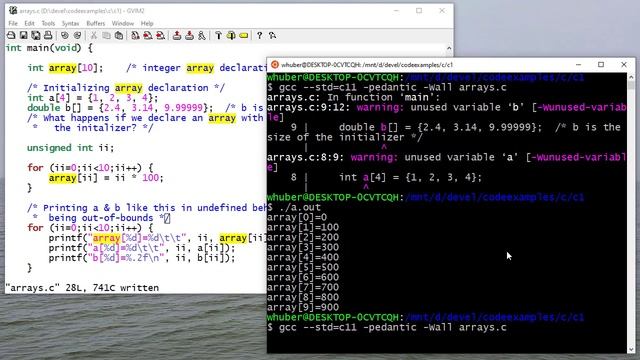Viewport: 640px width, 360px height.
Task: Click 'array[ii] = ii * 100;' line in editor
Action: point(106,178)
